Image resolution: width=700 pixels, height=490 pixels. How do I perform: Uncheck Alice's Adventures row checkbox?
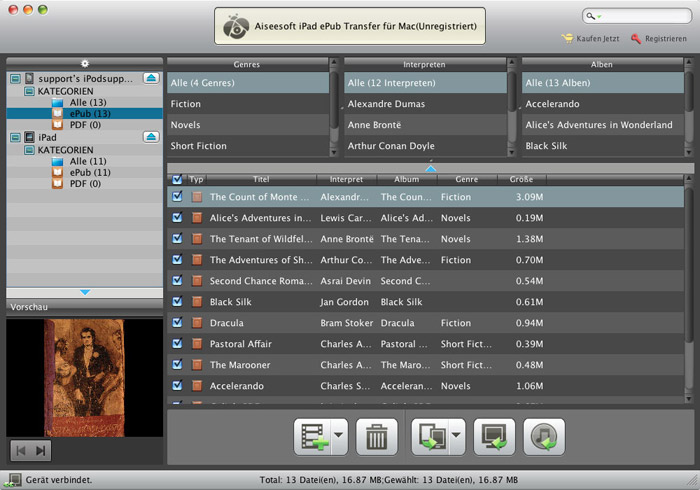pos(177,217)
